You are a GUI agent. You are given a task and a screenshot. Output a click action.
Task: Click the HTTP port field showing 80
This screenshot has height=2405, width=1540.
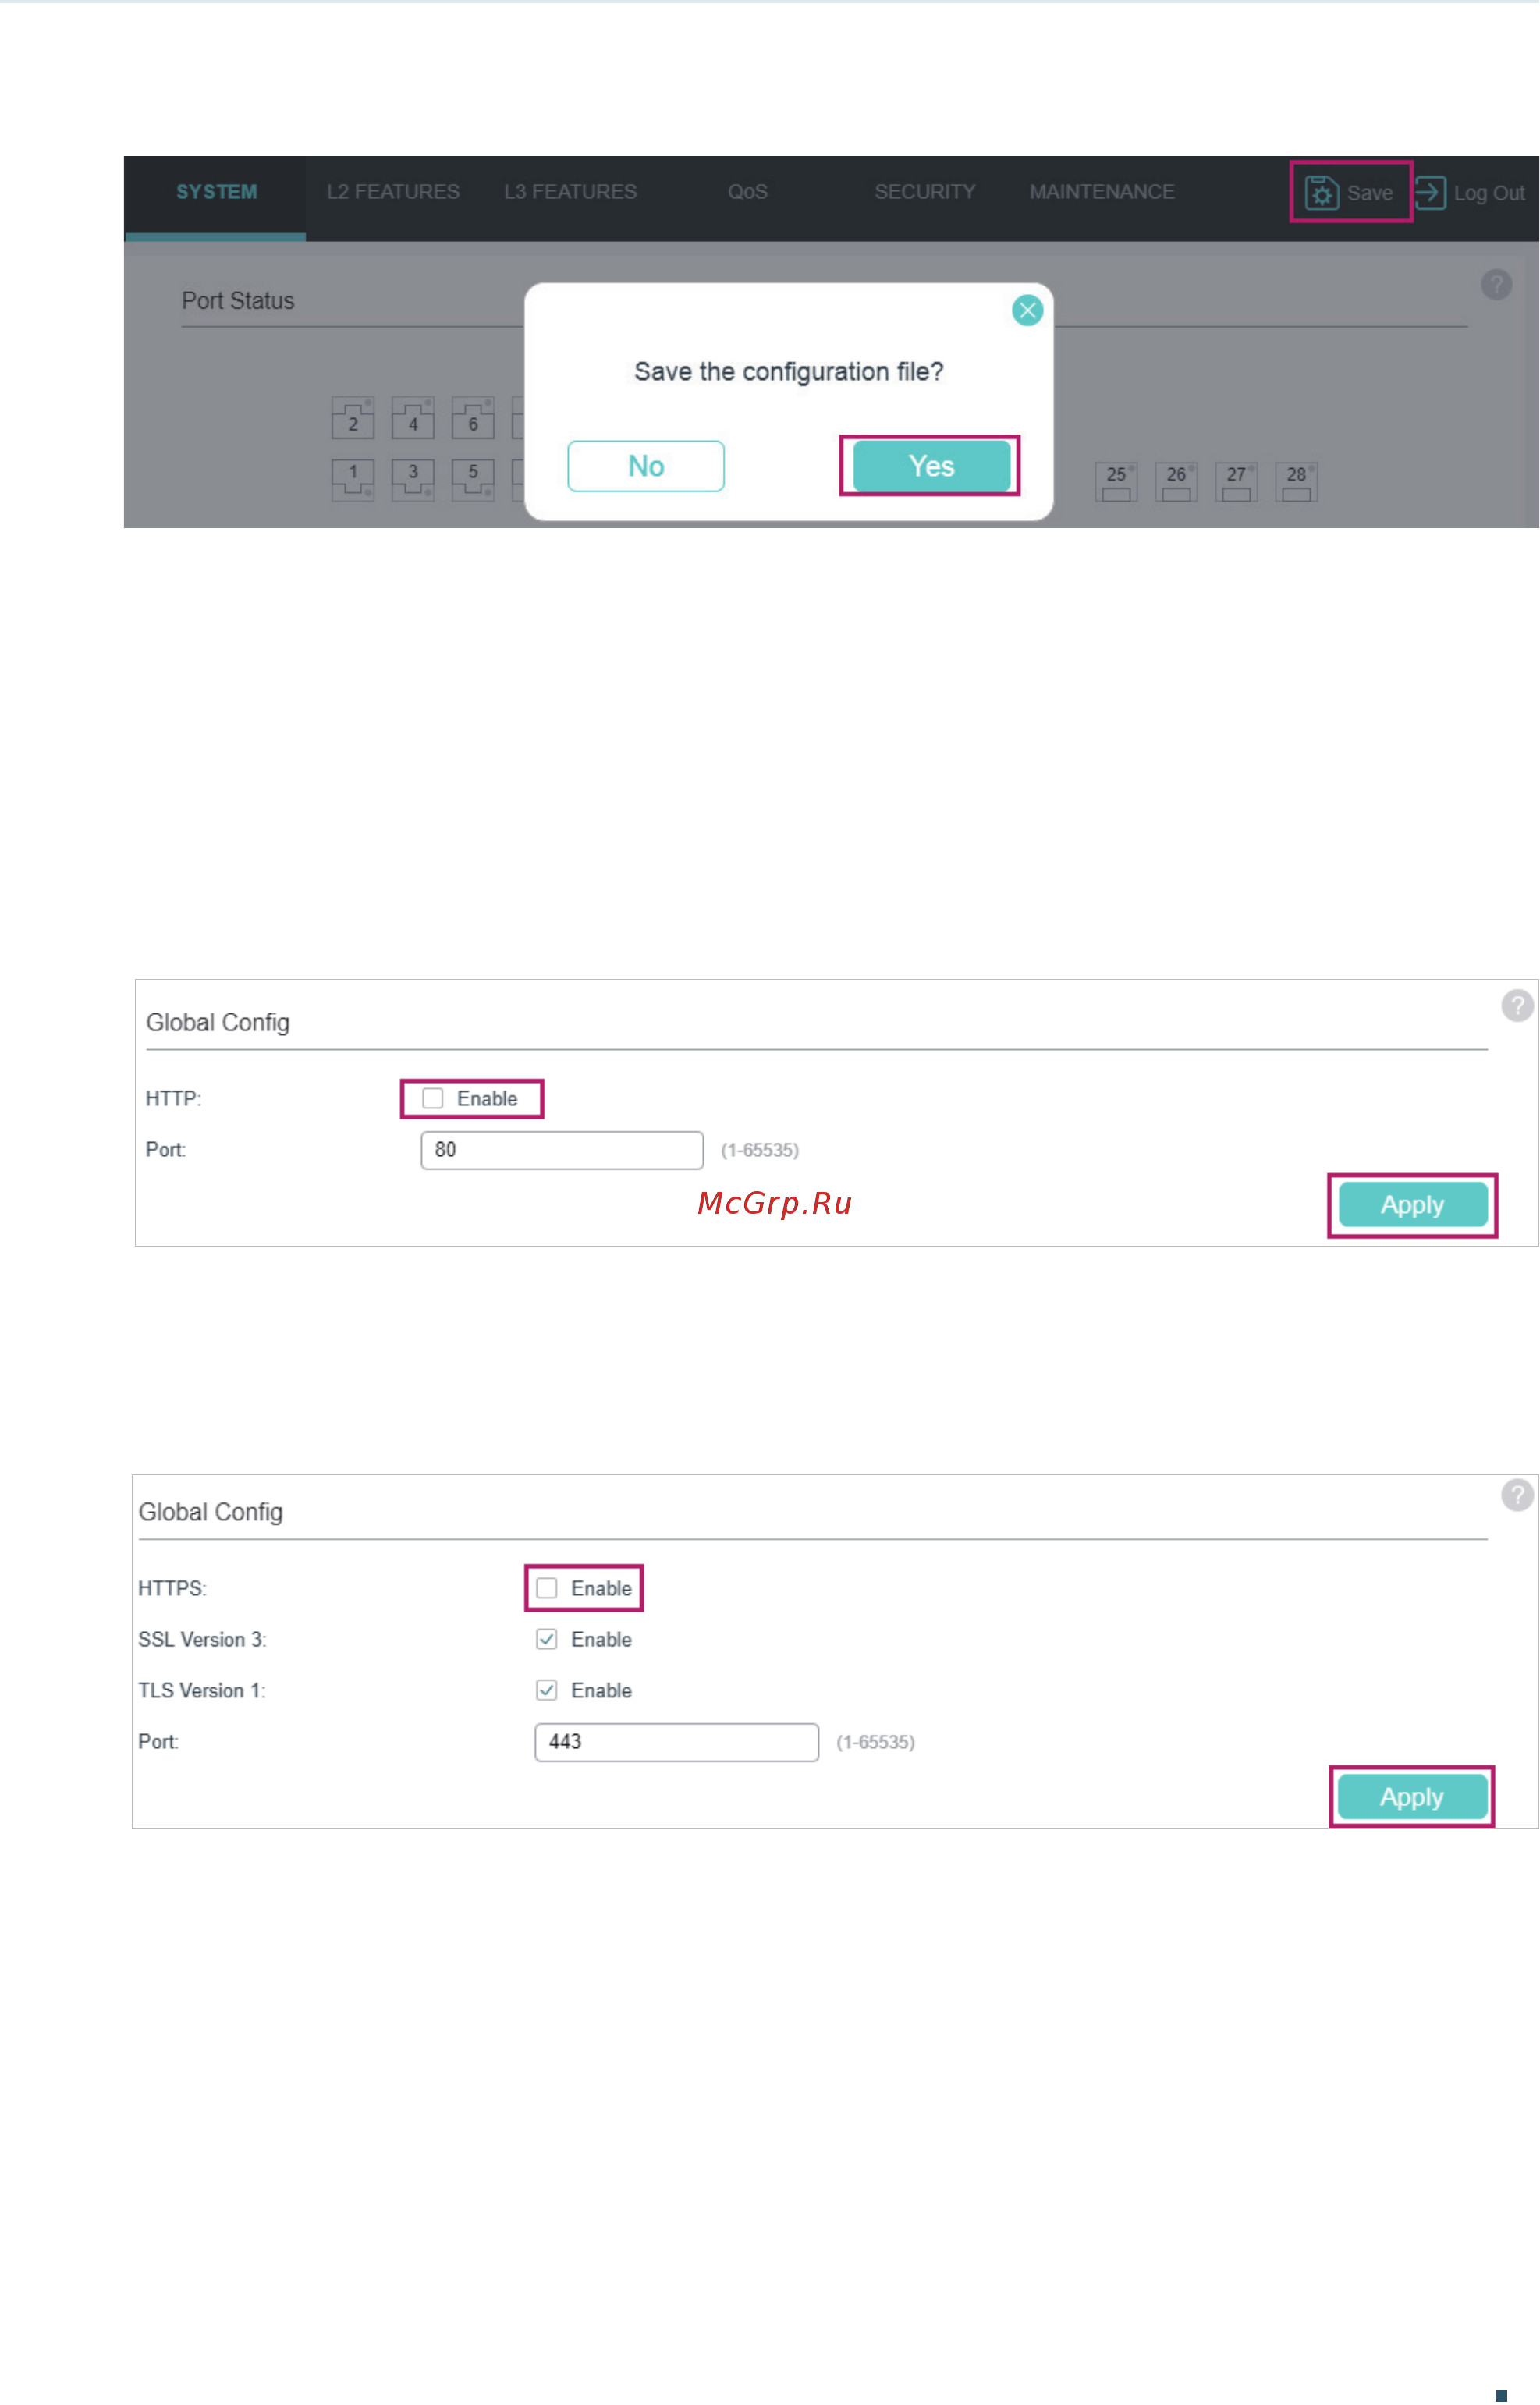[562, 1150]
